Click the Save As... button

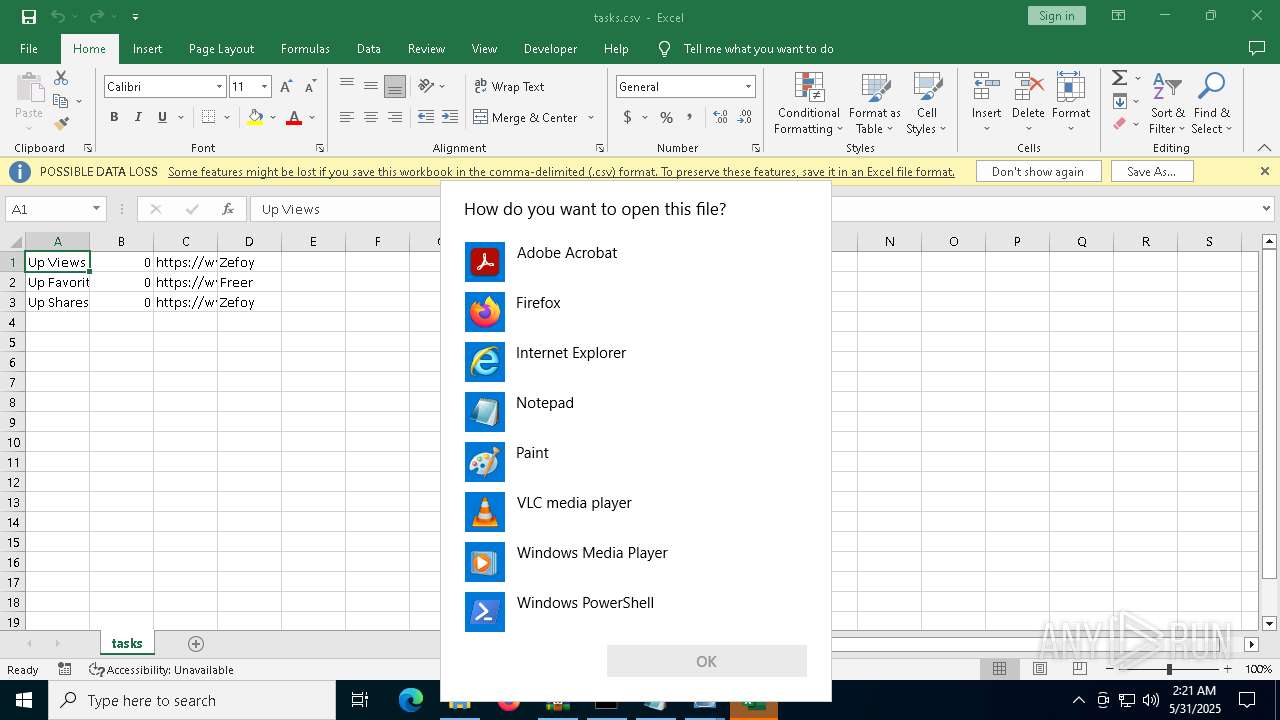[1151, 172]
